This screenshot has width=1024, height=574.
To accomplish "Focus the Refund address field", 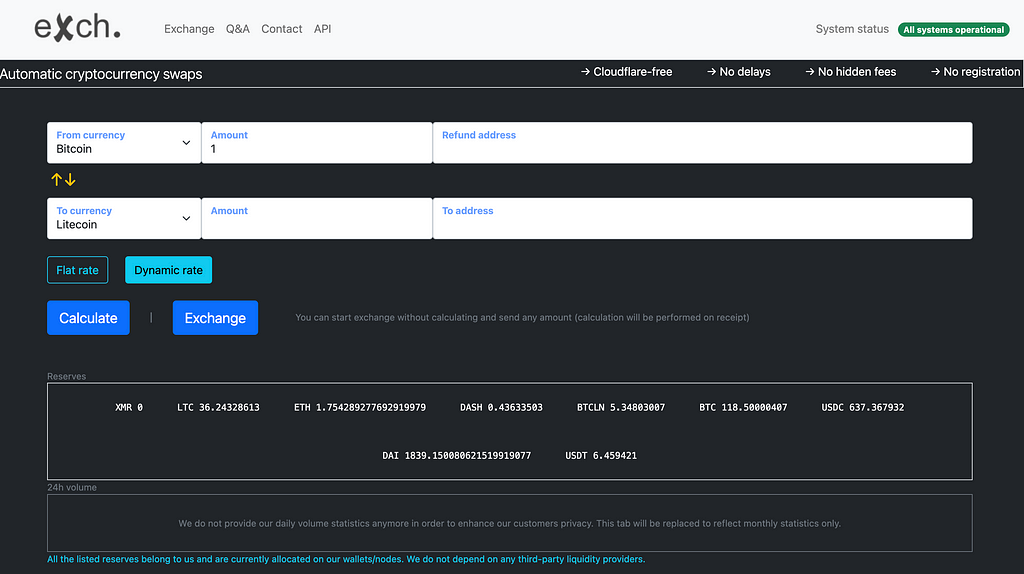I will coord(703,142).
